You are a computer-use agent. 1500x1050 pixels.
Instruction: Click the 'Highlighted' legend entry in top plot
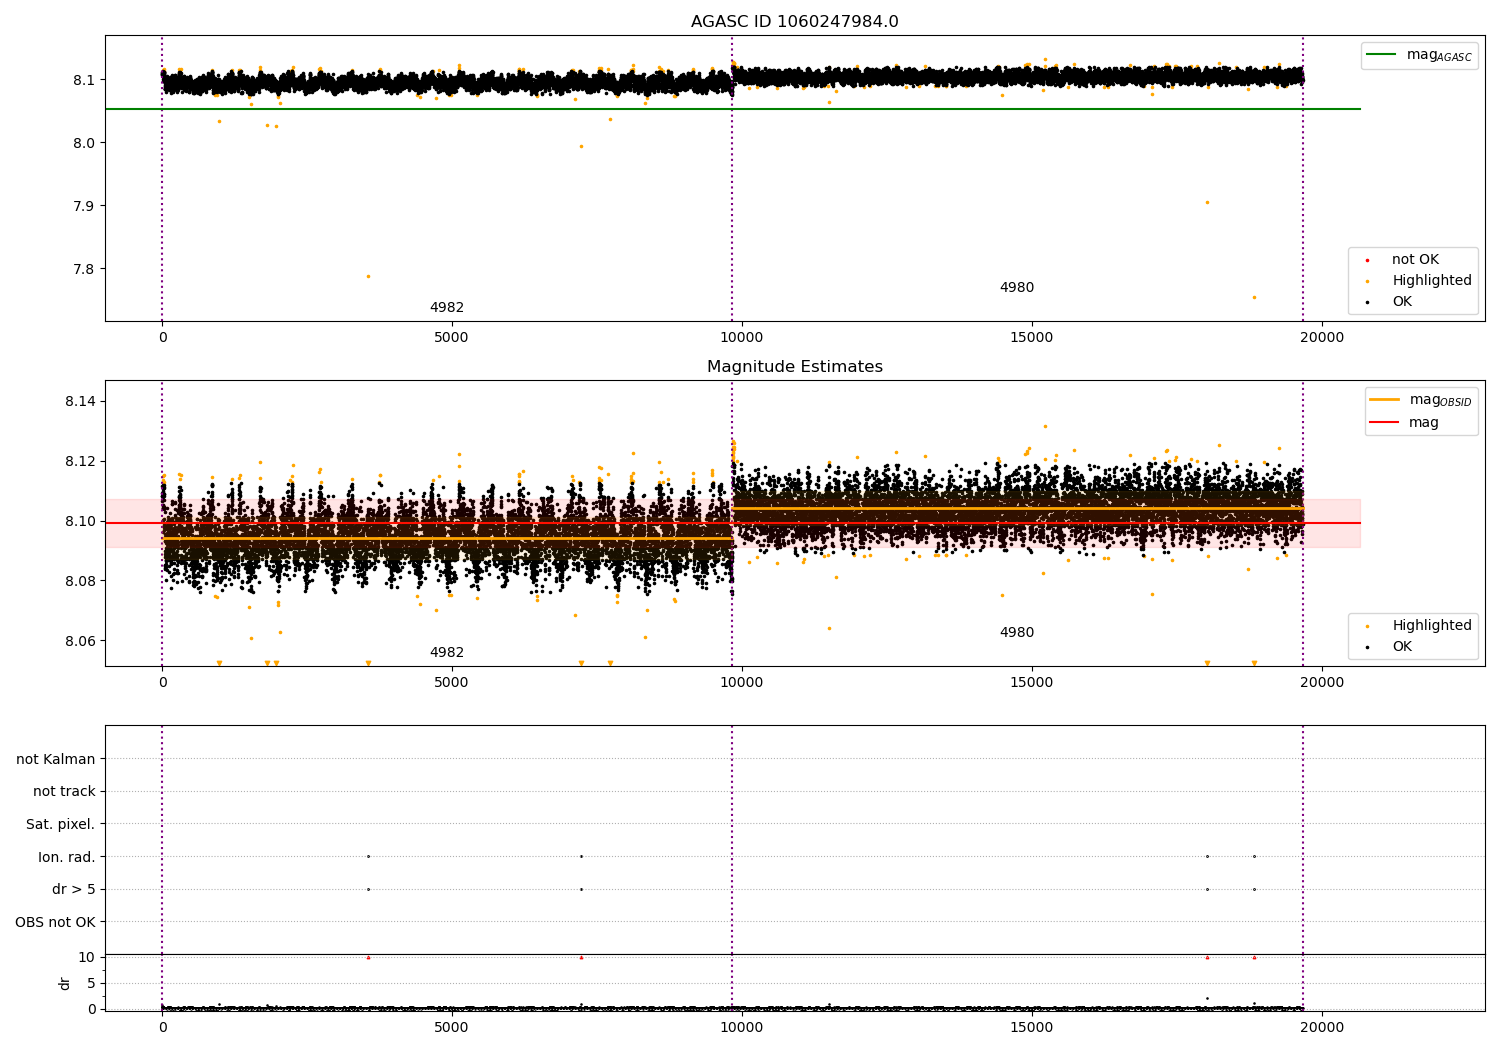tap(1431, 281)
